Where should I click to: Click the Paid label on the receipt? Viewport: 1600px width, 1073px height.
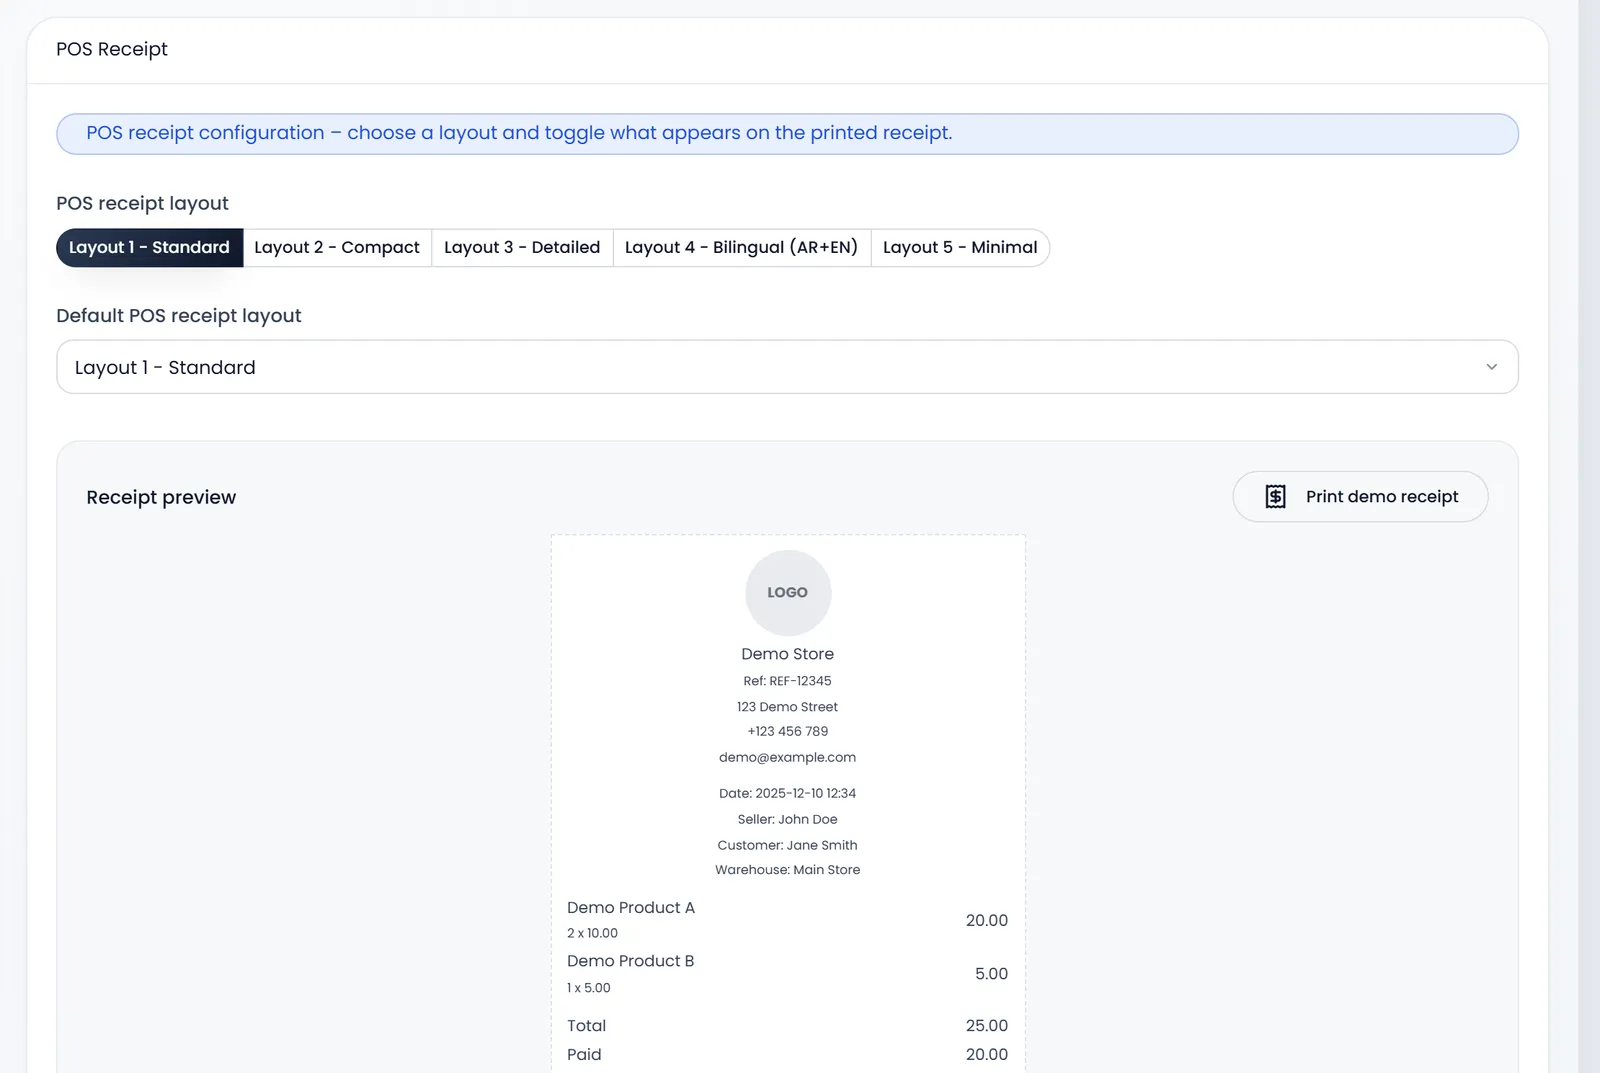(585, 1055)
